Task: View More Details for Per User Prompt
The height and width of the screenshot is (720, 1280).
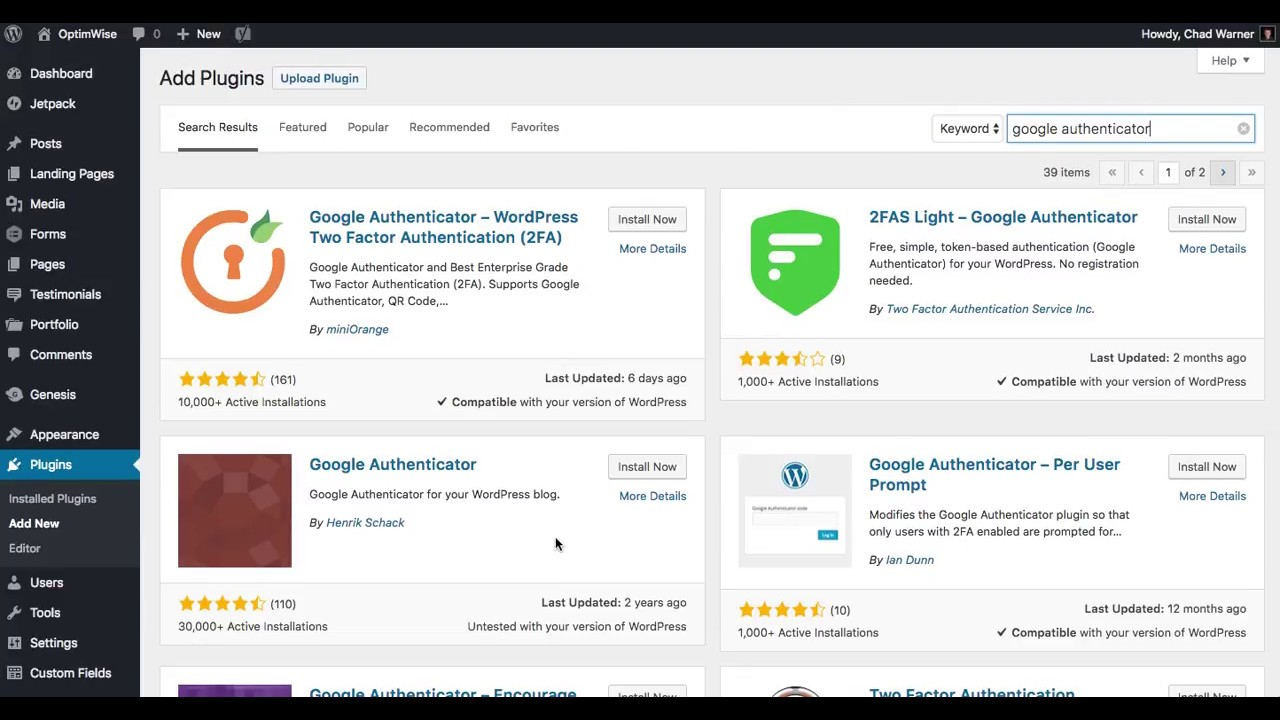Action: tap(1212, 496)
